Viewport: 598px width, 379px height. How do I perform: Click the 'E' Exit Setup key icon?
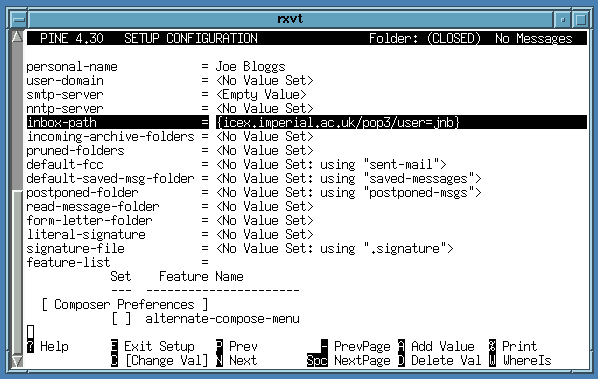(x=114, y=346)
